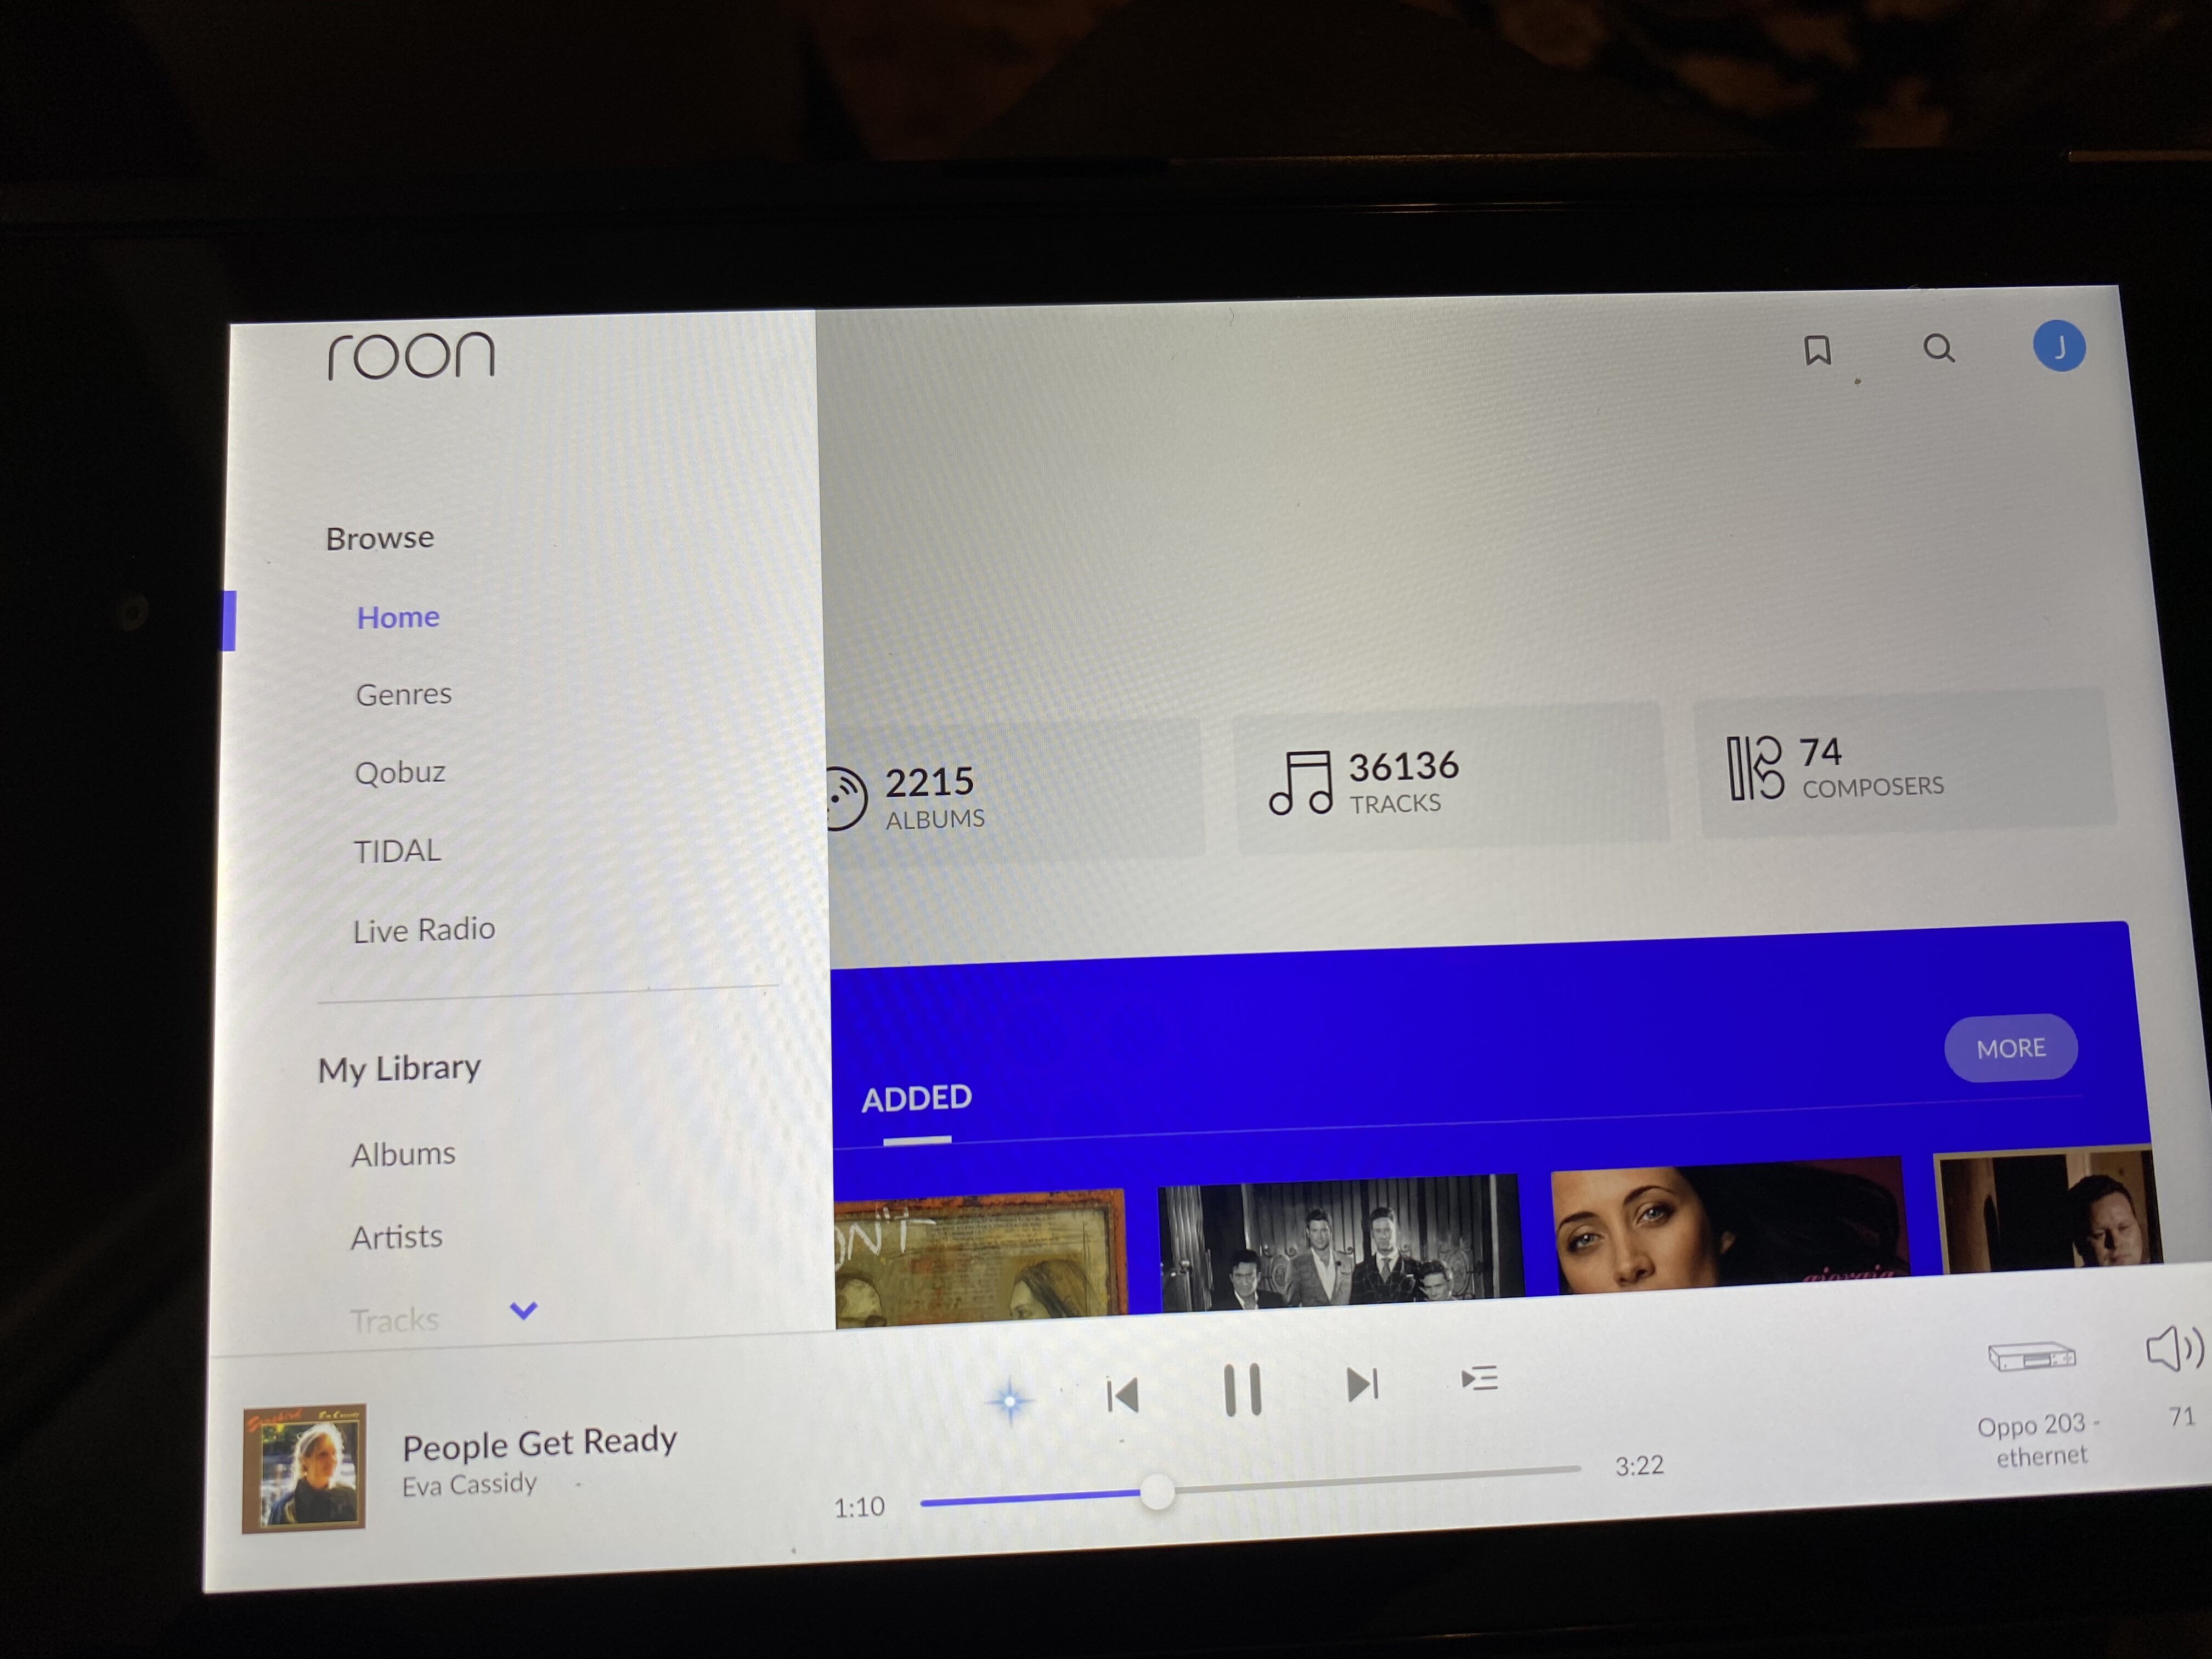Open the rightmost recently added album cover

point(2048,1210)
